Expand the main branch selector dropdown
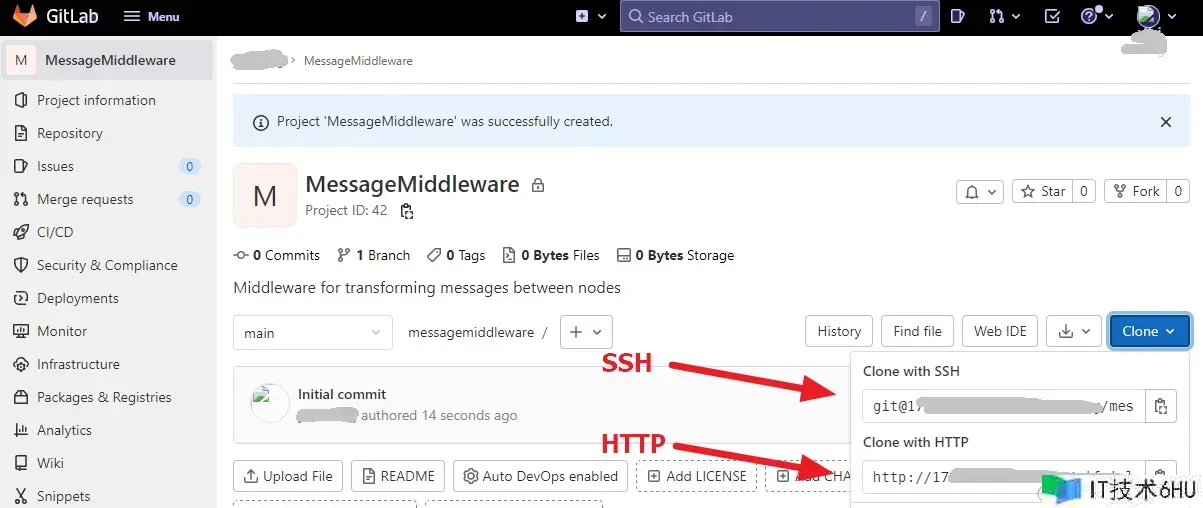Viewport: 1203px width, 508px height. click(x=313, y=332)
